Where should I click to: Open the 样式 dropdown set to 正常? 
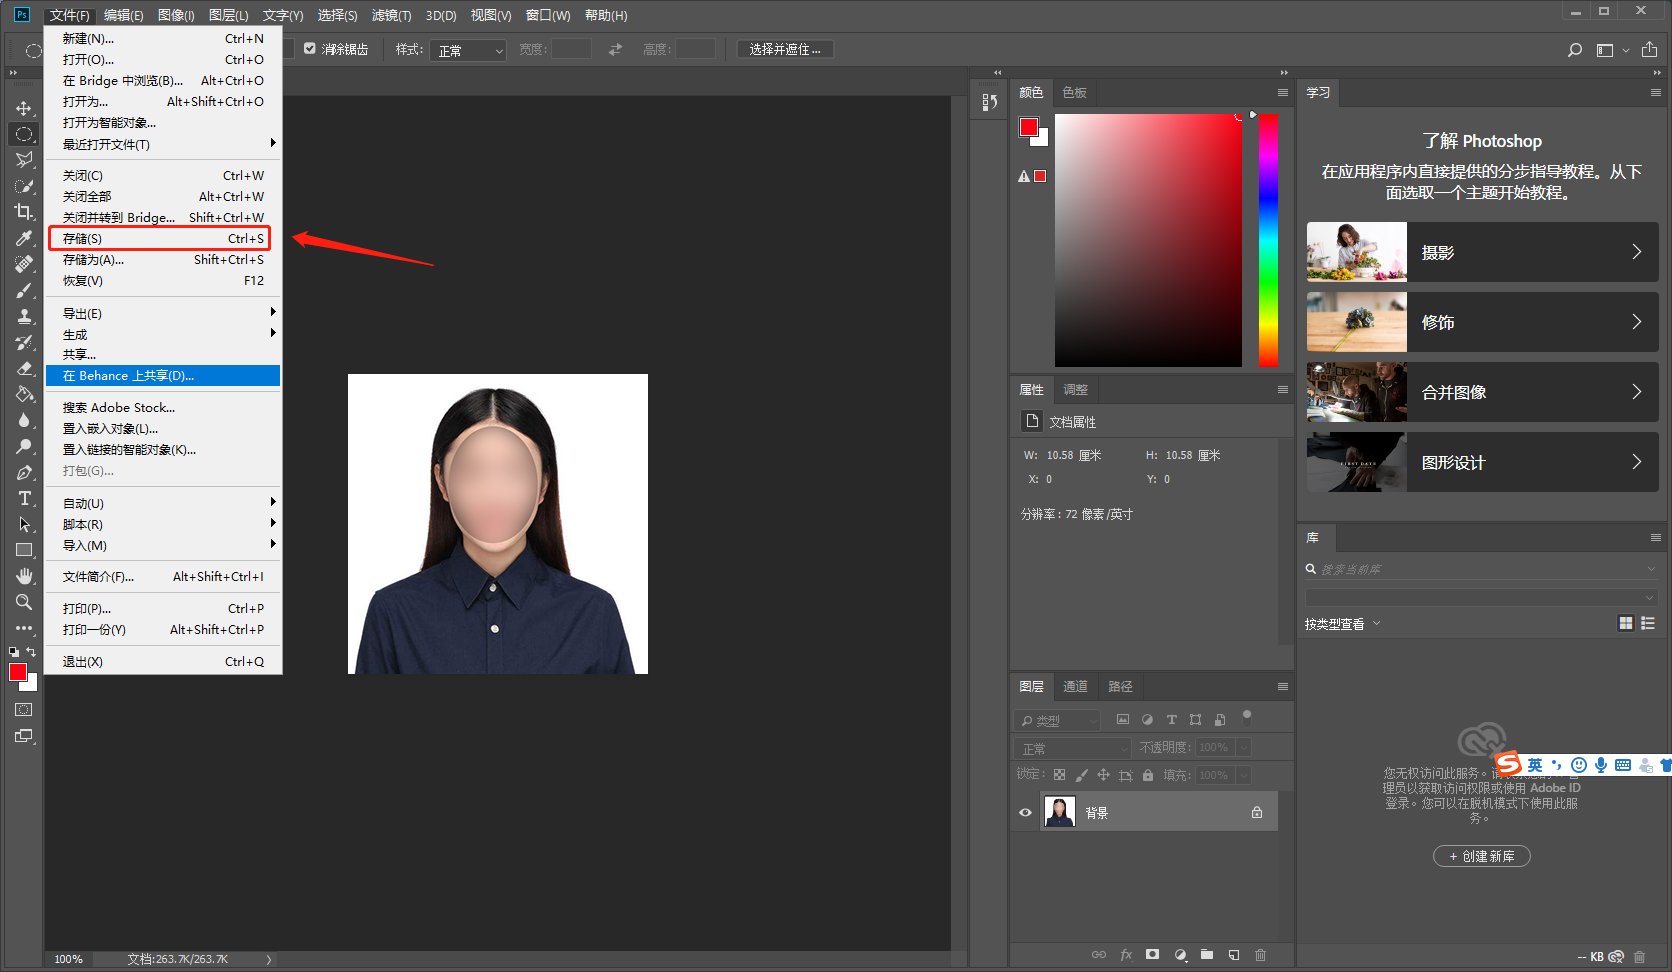point(468,50)
